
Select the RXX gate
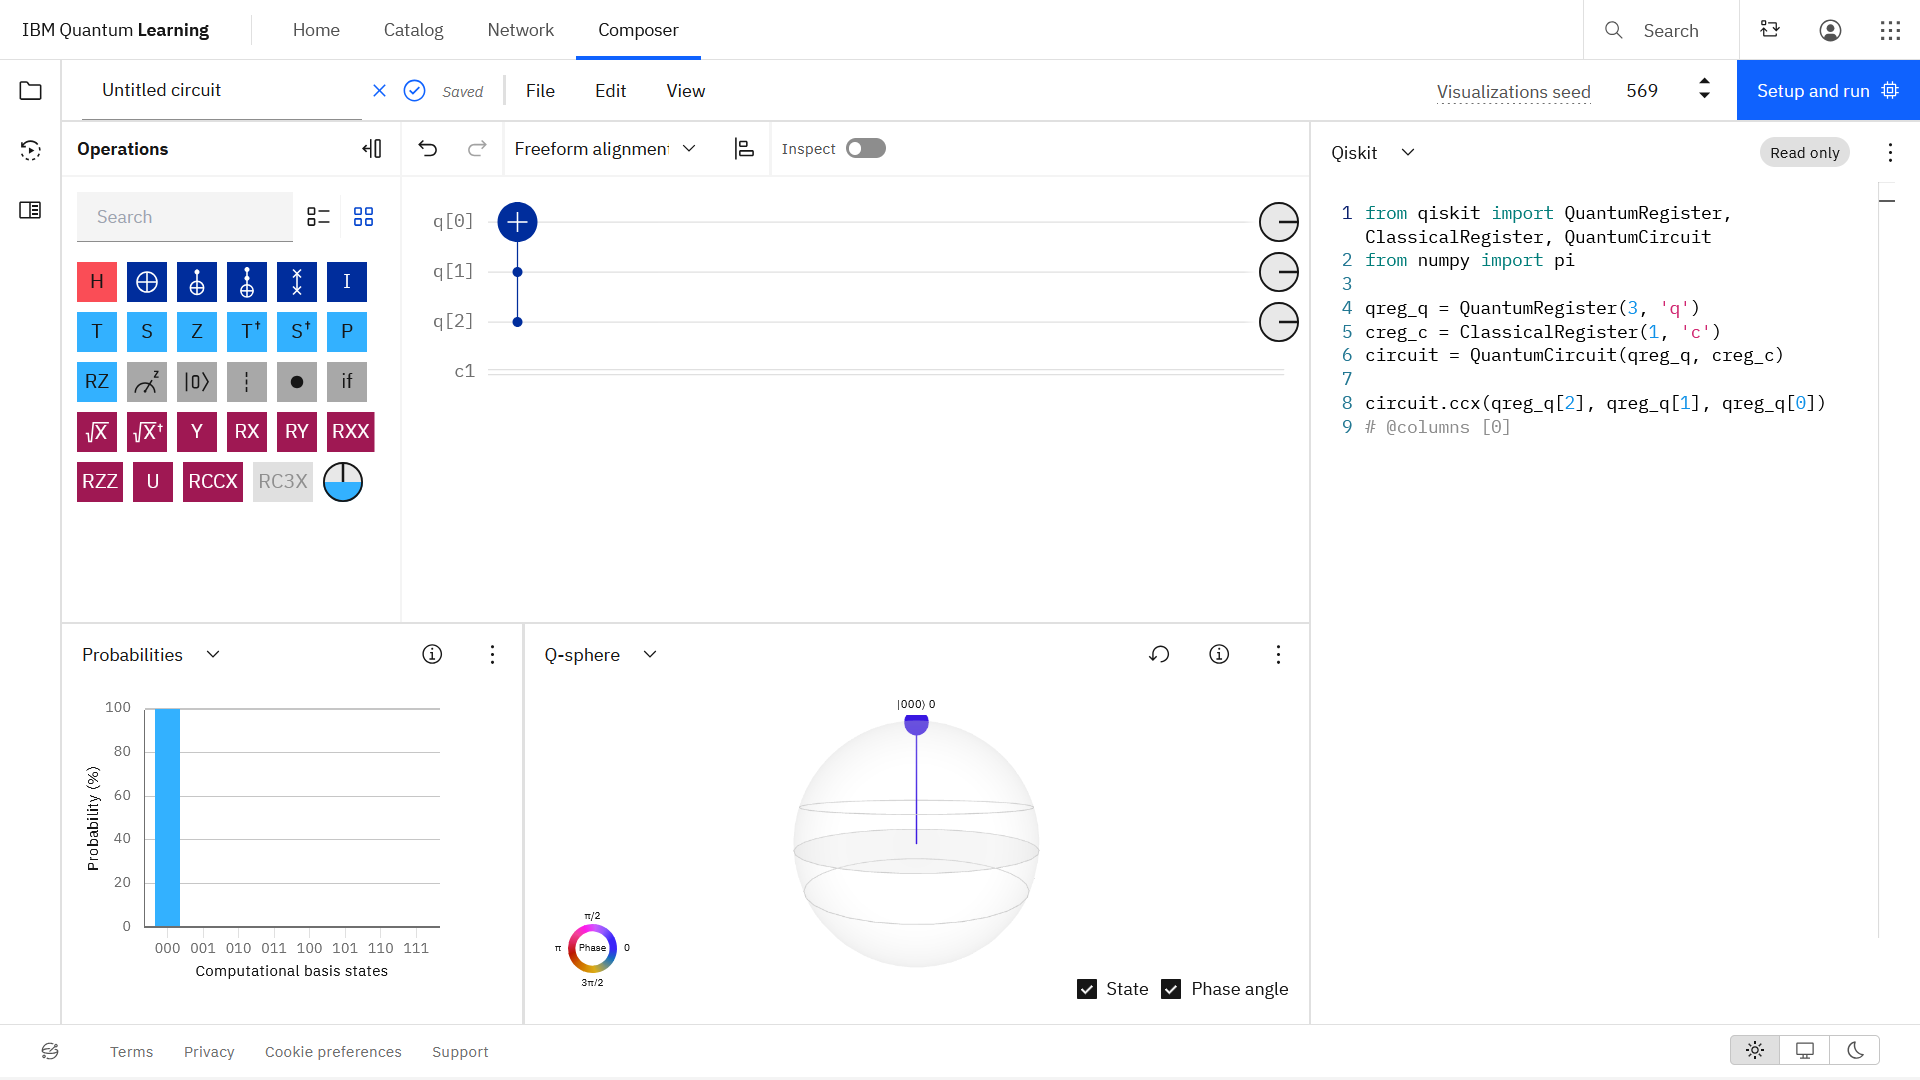pyautogui.click(x=351, y=432)
